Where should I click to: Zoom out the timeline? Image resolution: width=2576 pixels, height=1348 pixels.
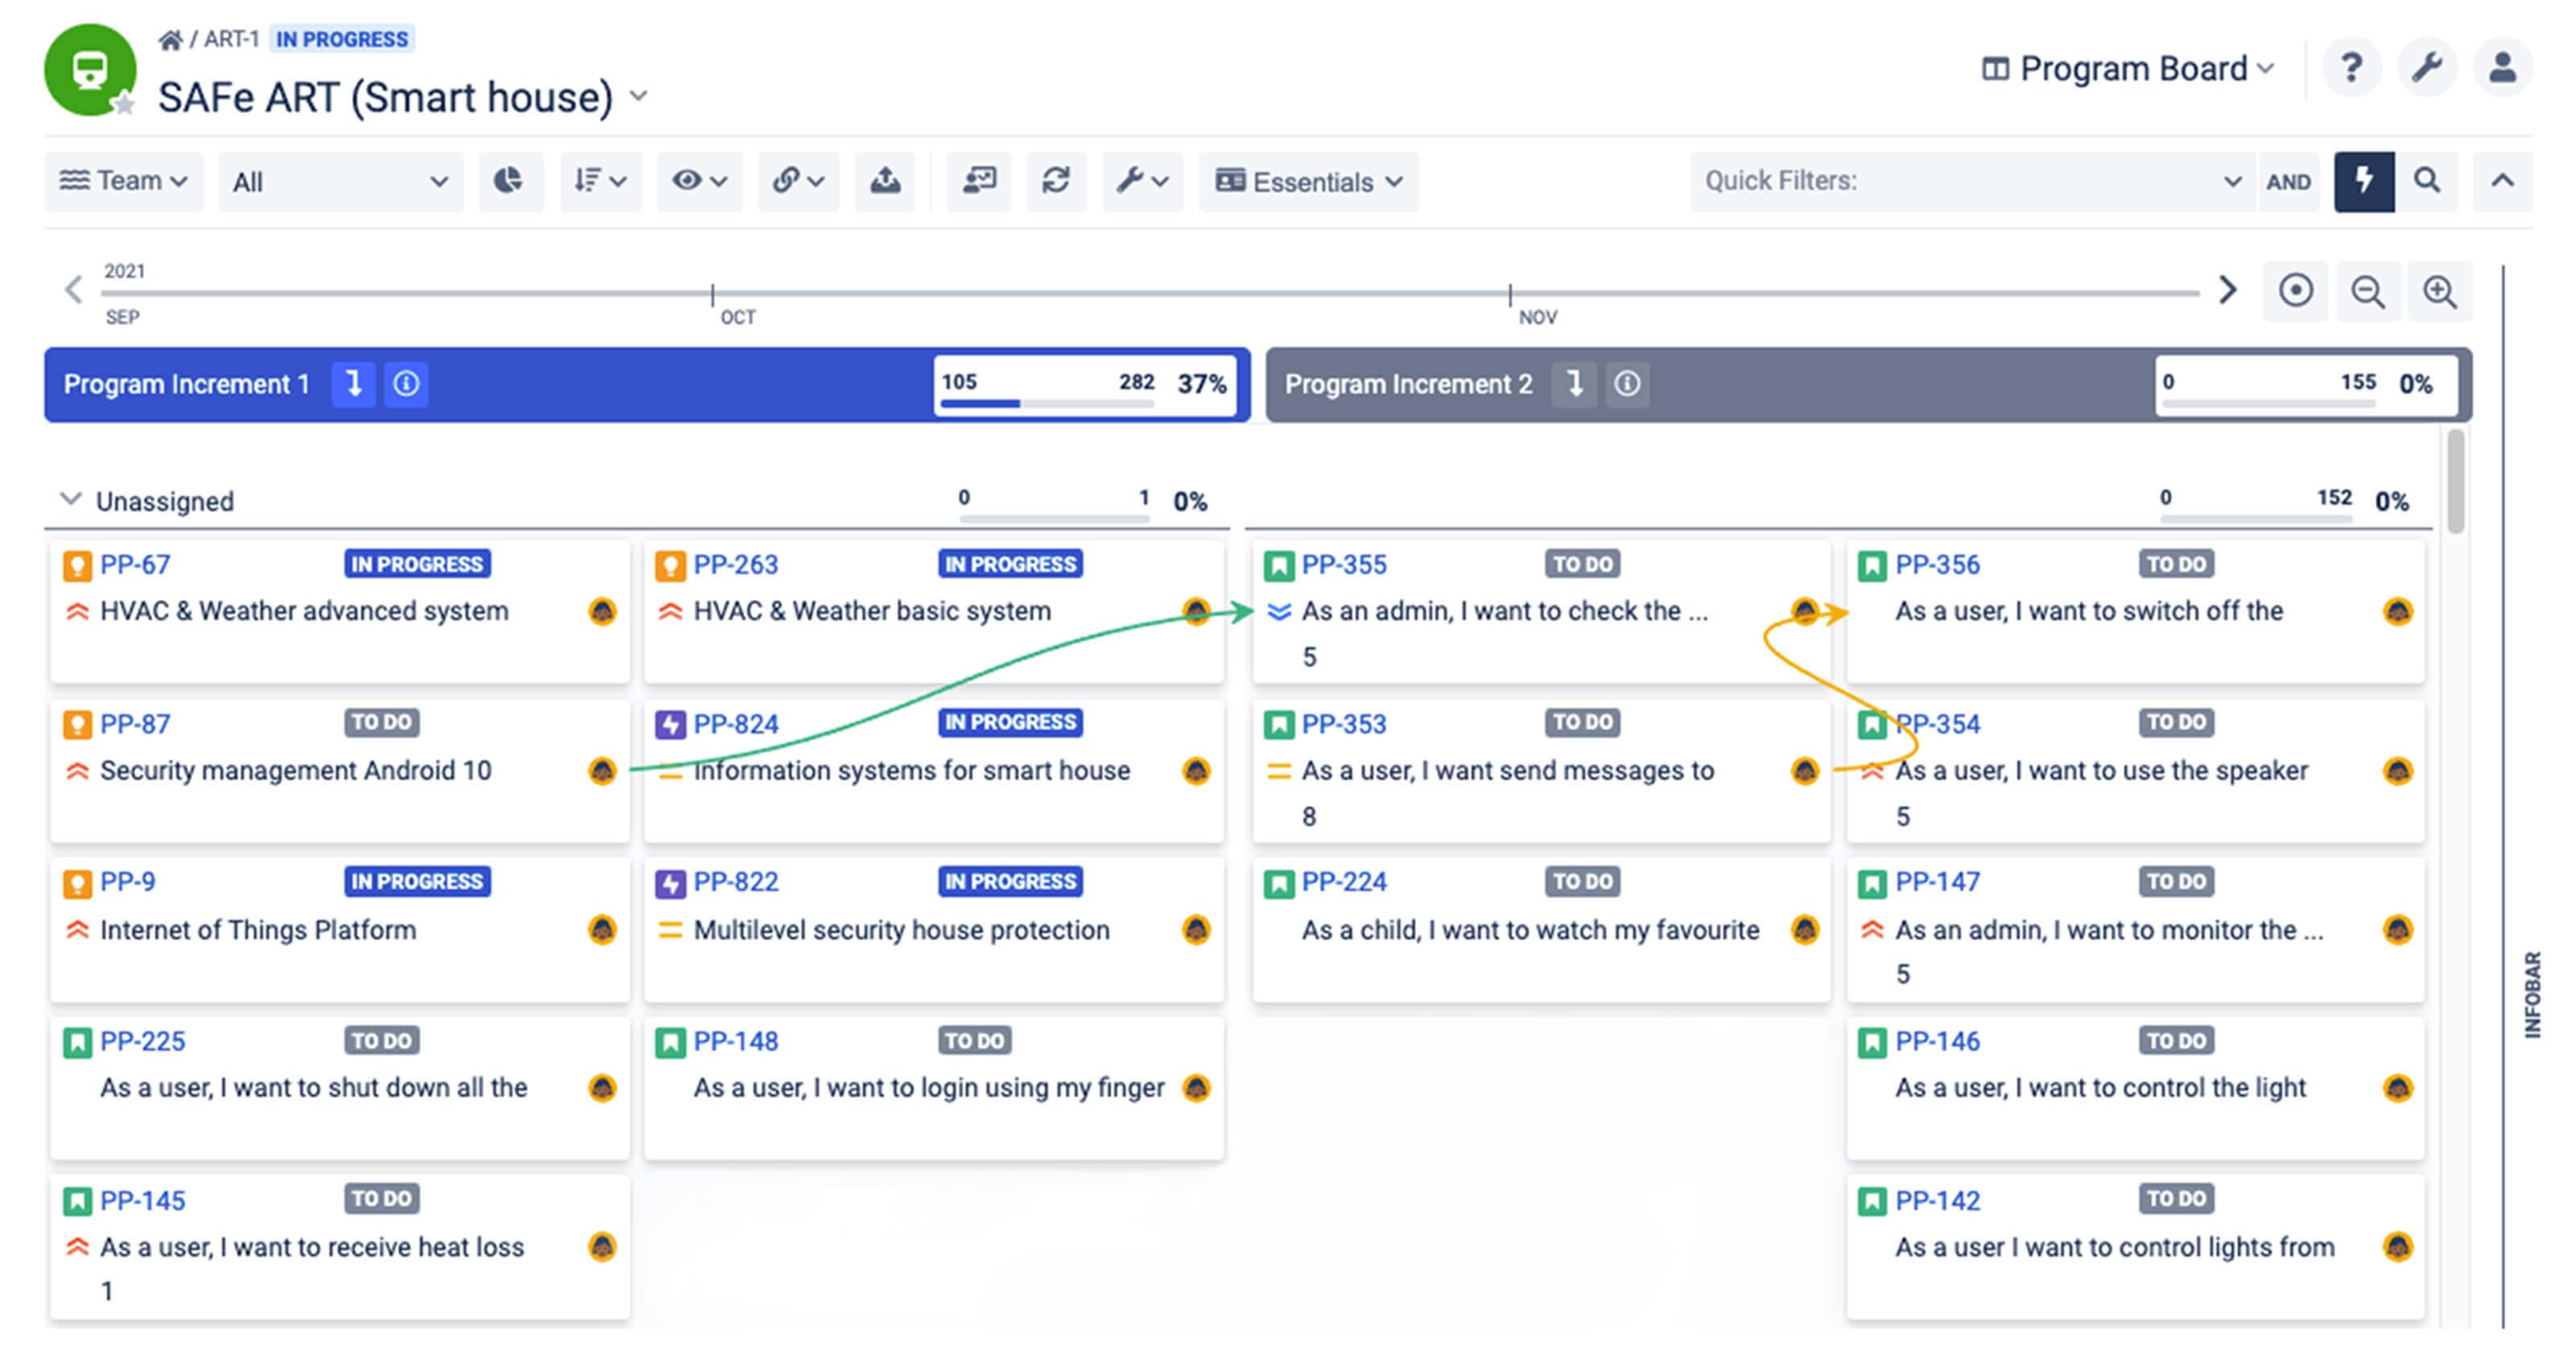[2367, 291]
